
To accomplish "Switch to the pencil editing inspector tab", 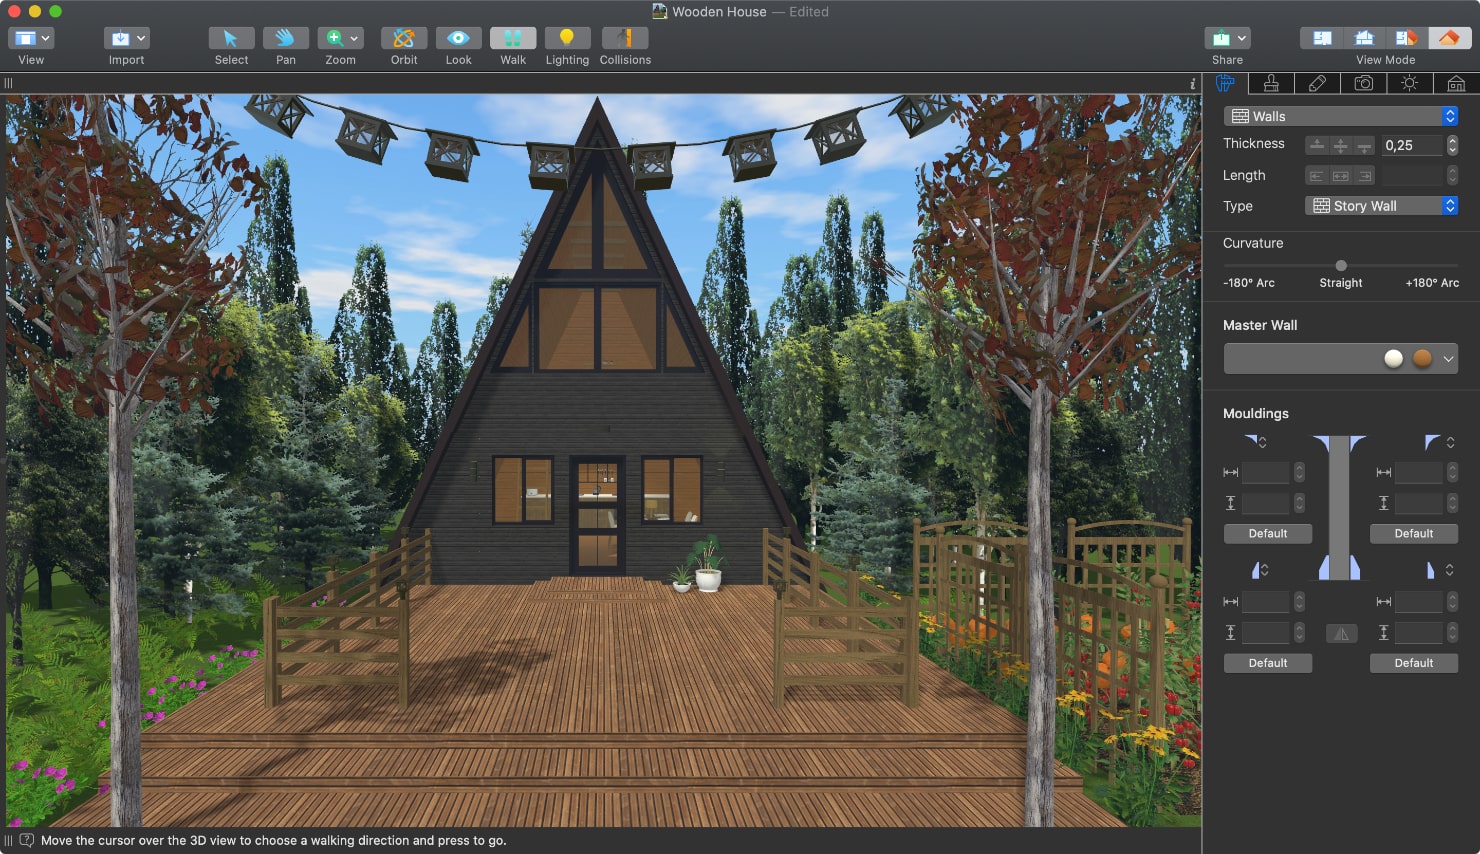I will (1317, 83).
